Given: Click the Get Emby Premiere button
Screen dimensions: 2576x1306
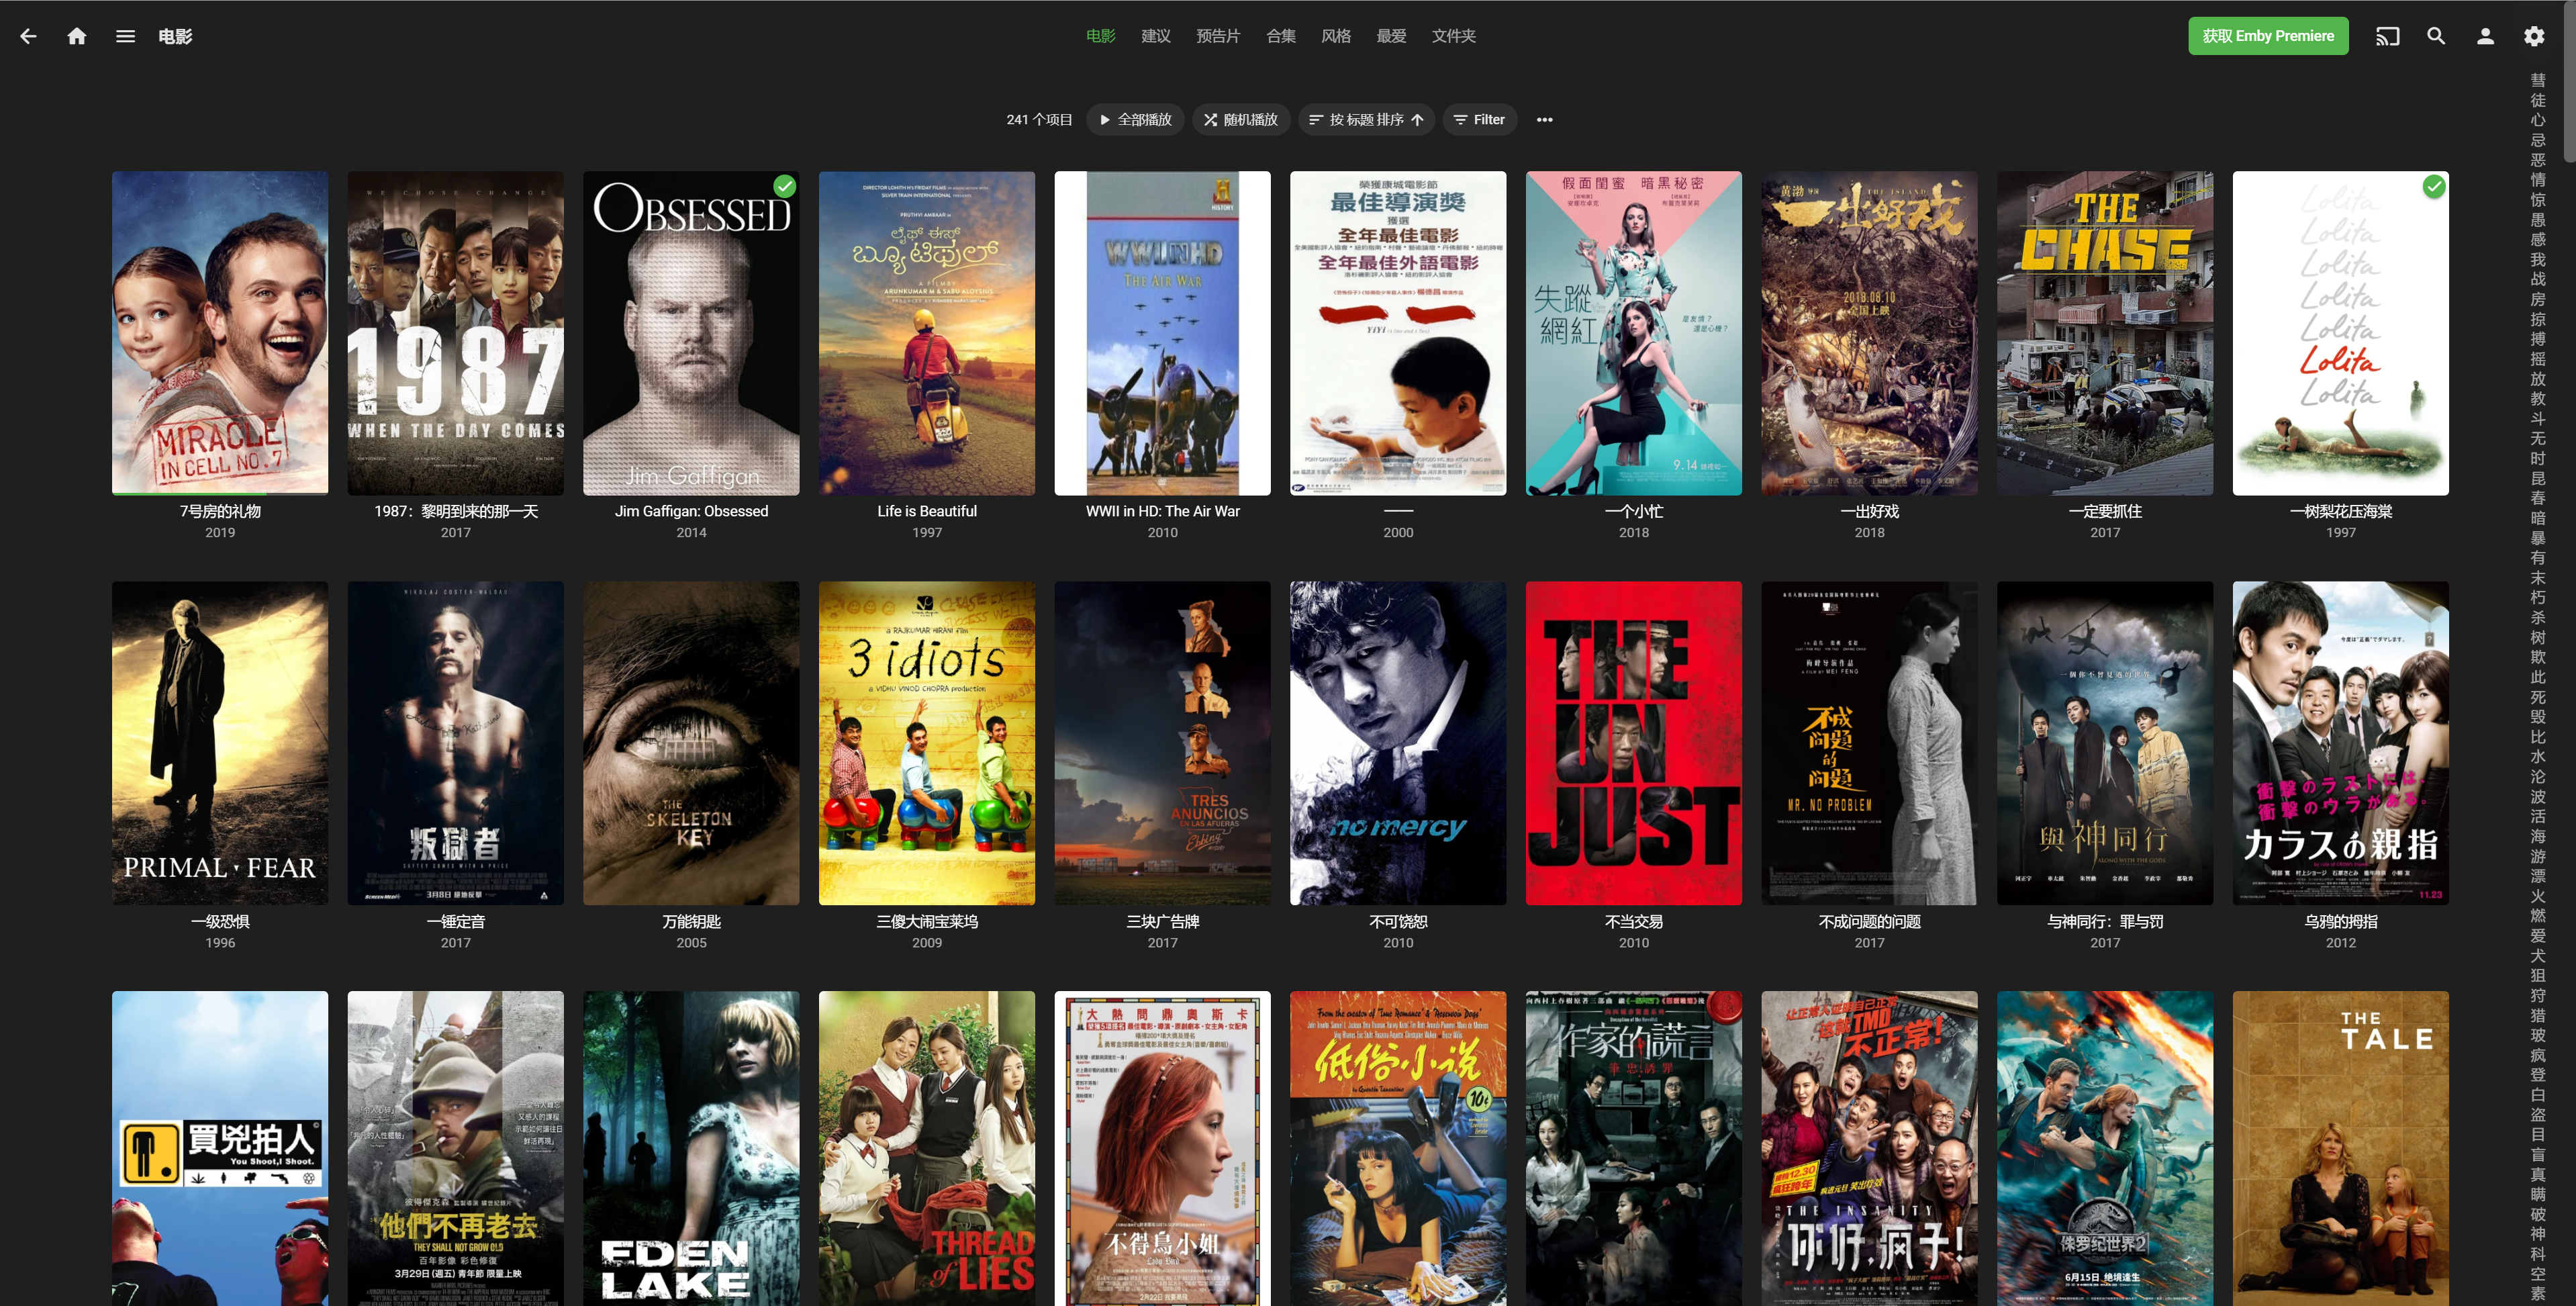Looking at the screenshot, I should tap(2268, 36).
